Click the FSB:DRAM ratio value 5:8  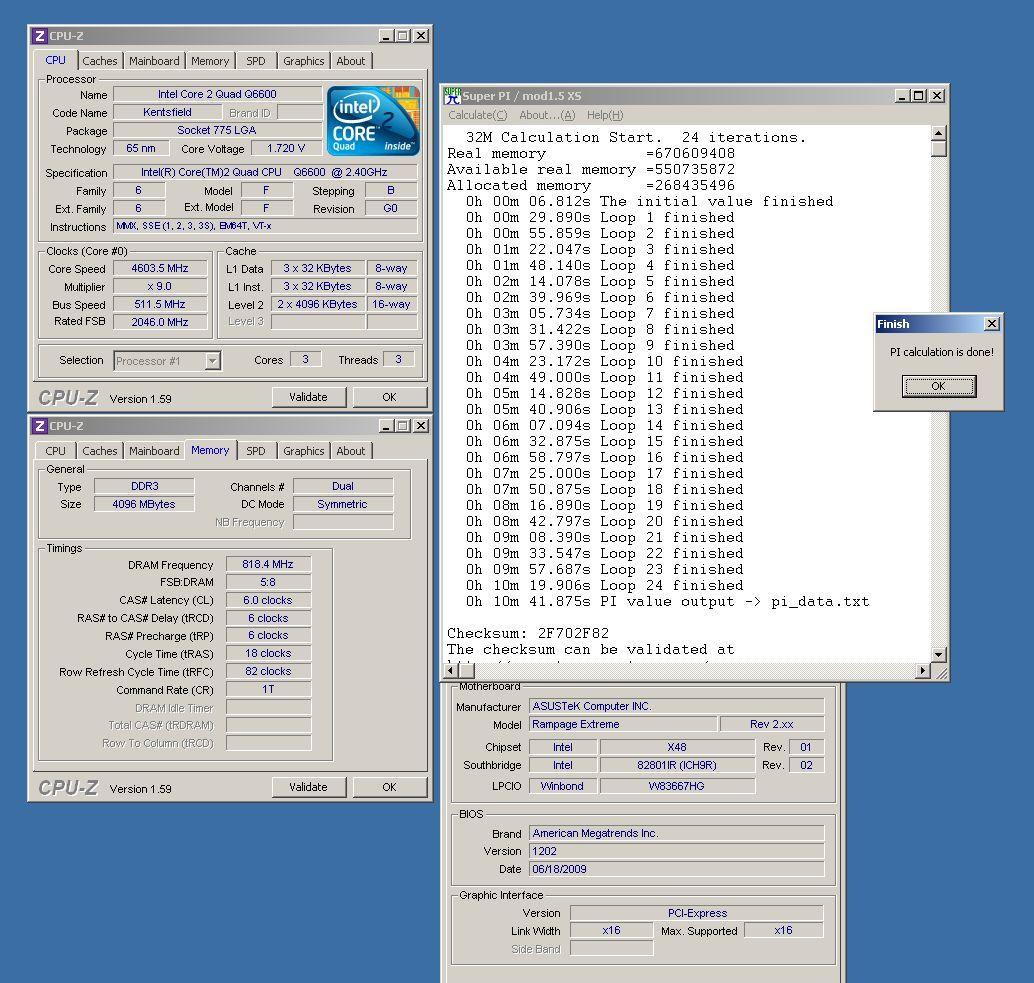[x=268, y=582]
